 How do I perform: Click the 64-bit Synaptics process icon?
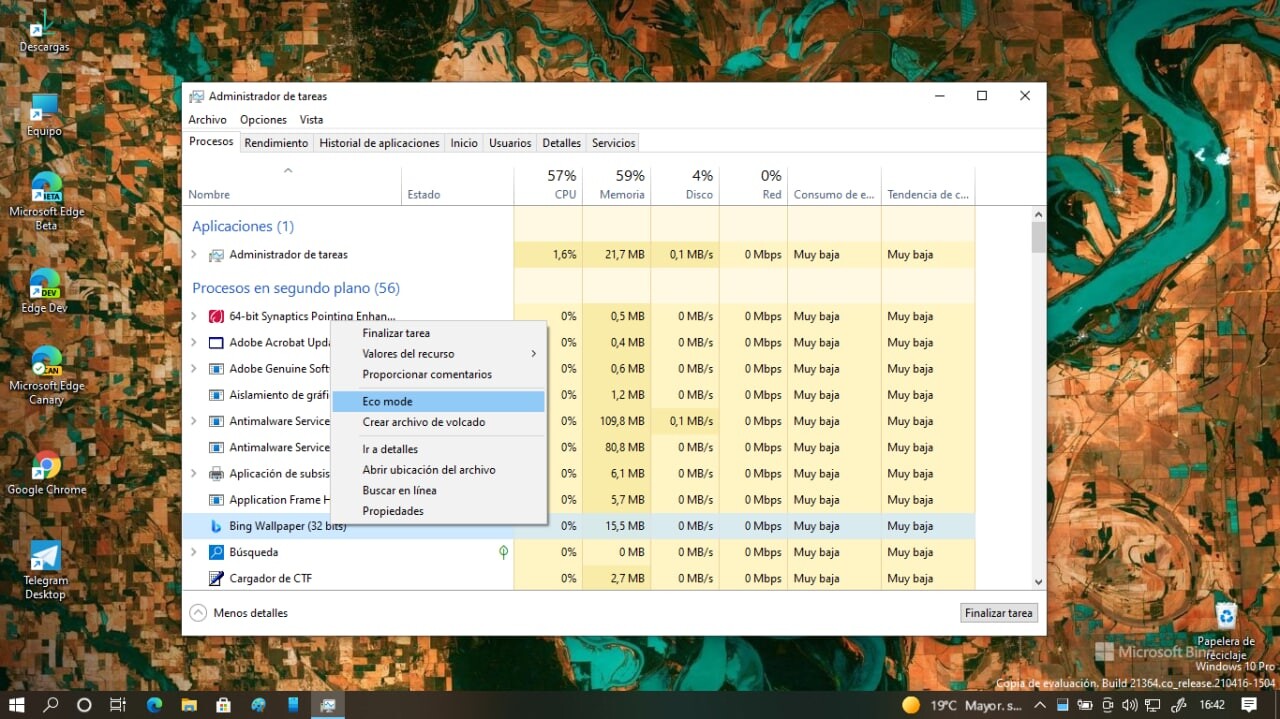pyautogui.click(x=215, y=316)
